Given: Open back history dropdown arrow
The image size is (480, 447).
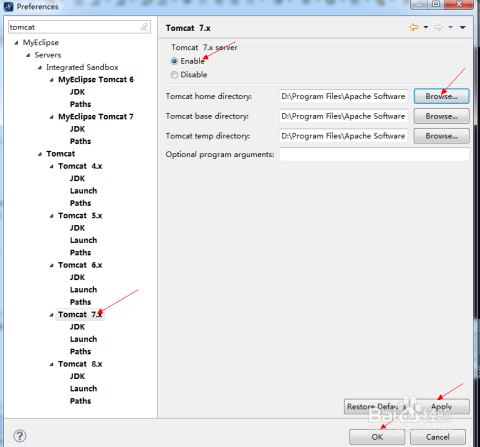Looking at the screenshot, I should (x=426, y=27).
